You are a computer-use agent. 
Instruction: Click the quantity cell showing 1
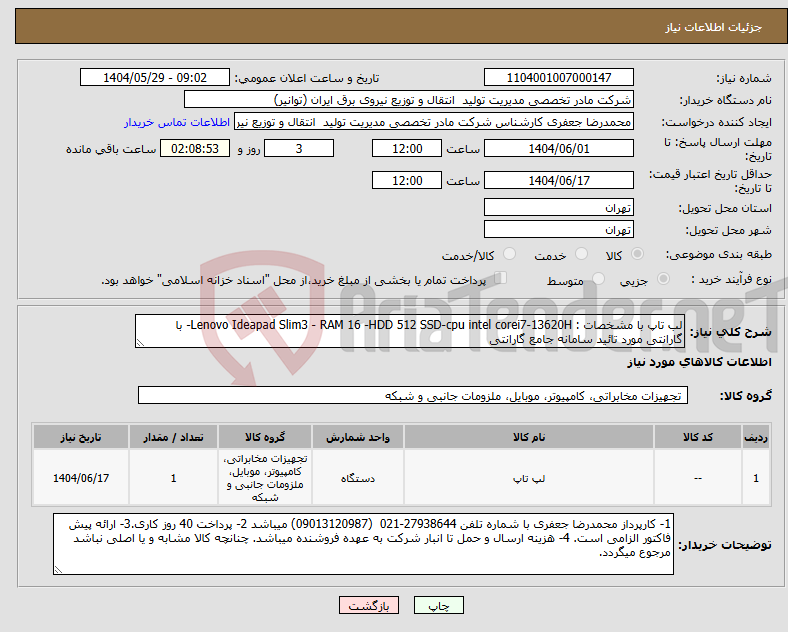(173, 478)
